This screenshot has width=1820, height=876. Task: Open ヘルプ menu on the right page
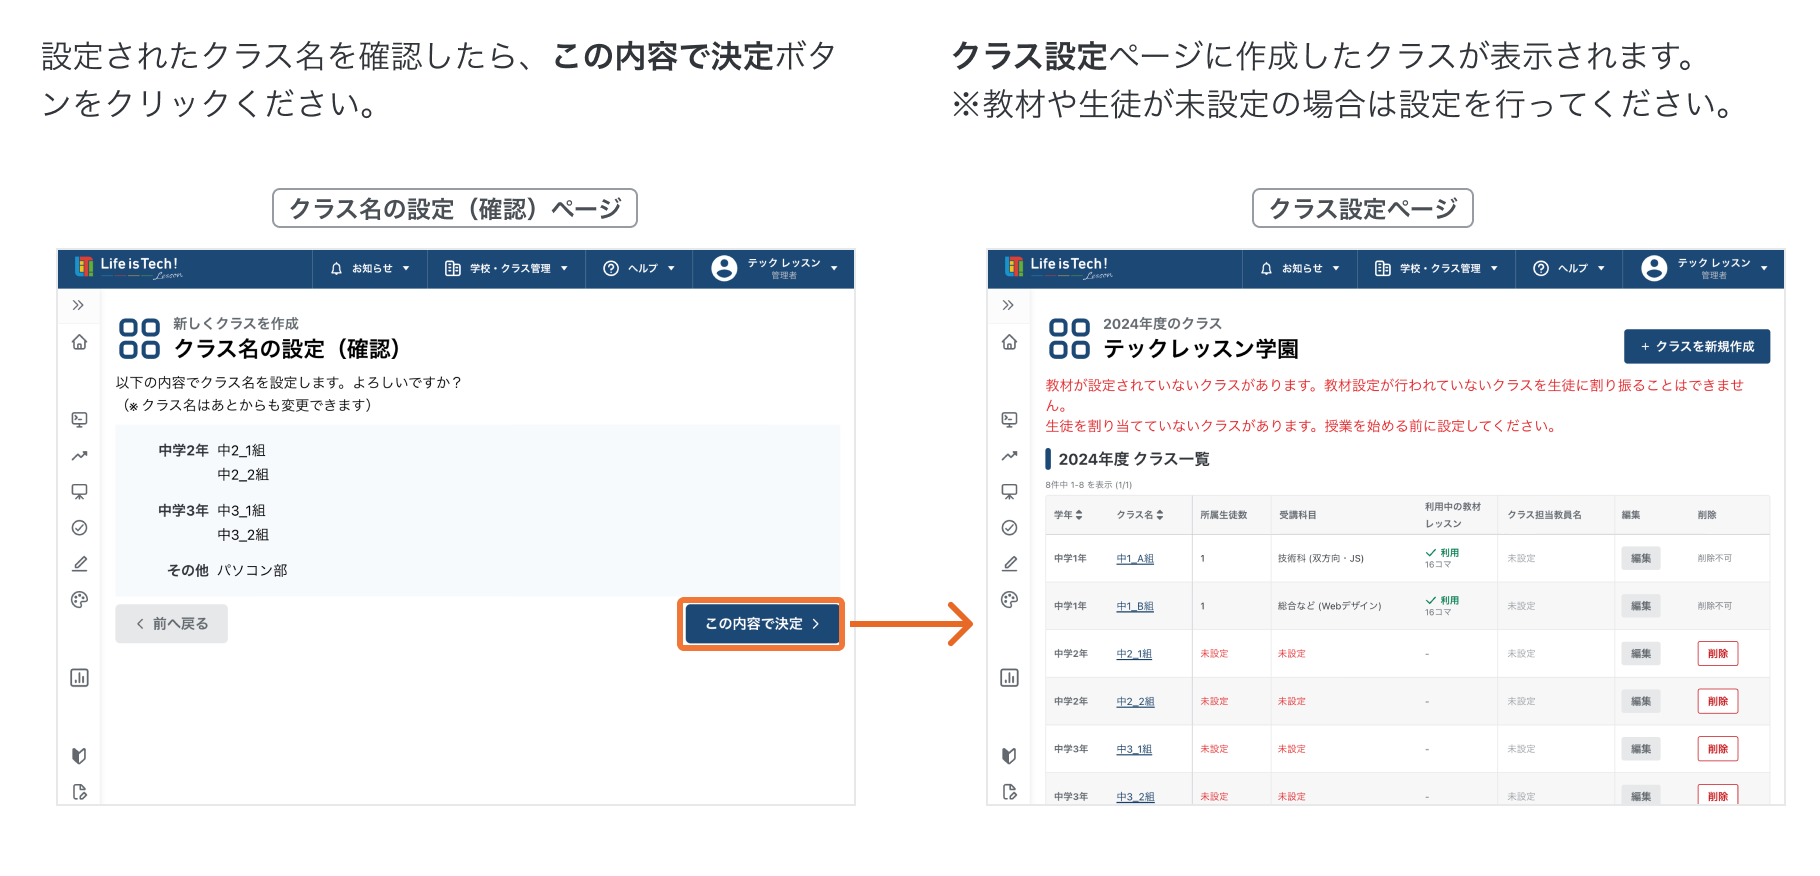[x=1569, y=268]
